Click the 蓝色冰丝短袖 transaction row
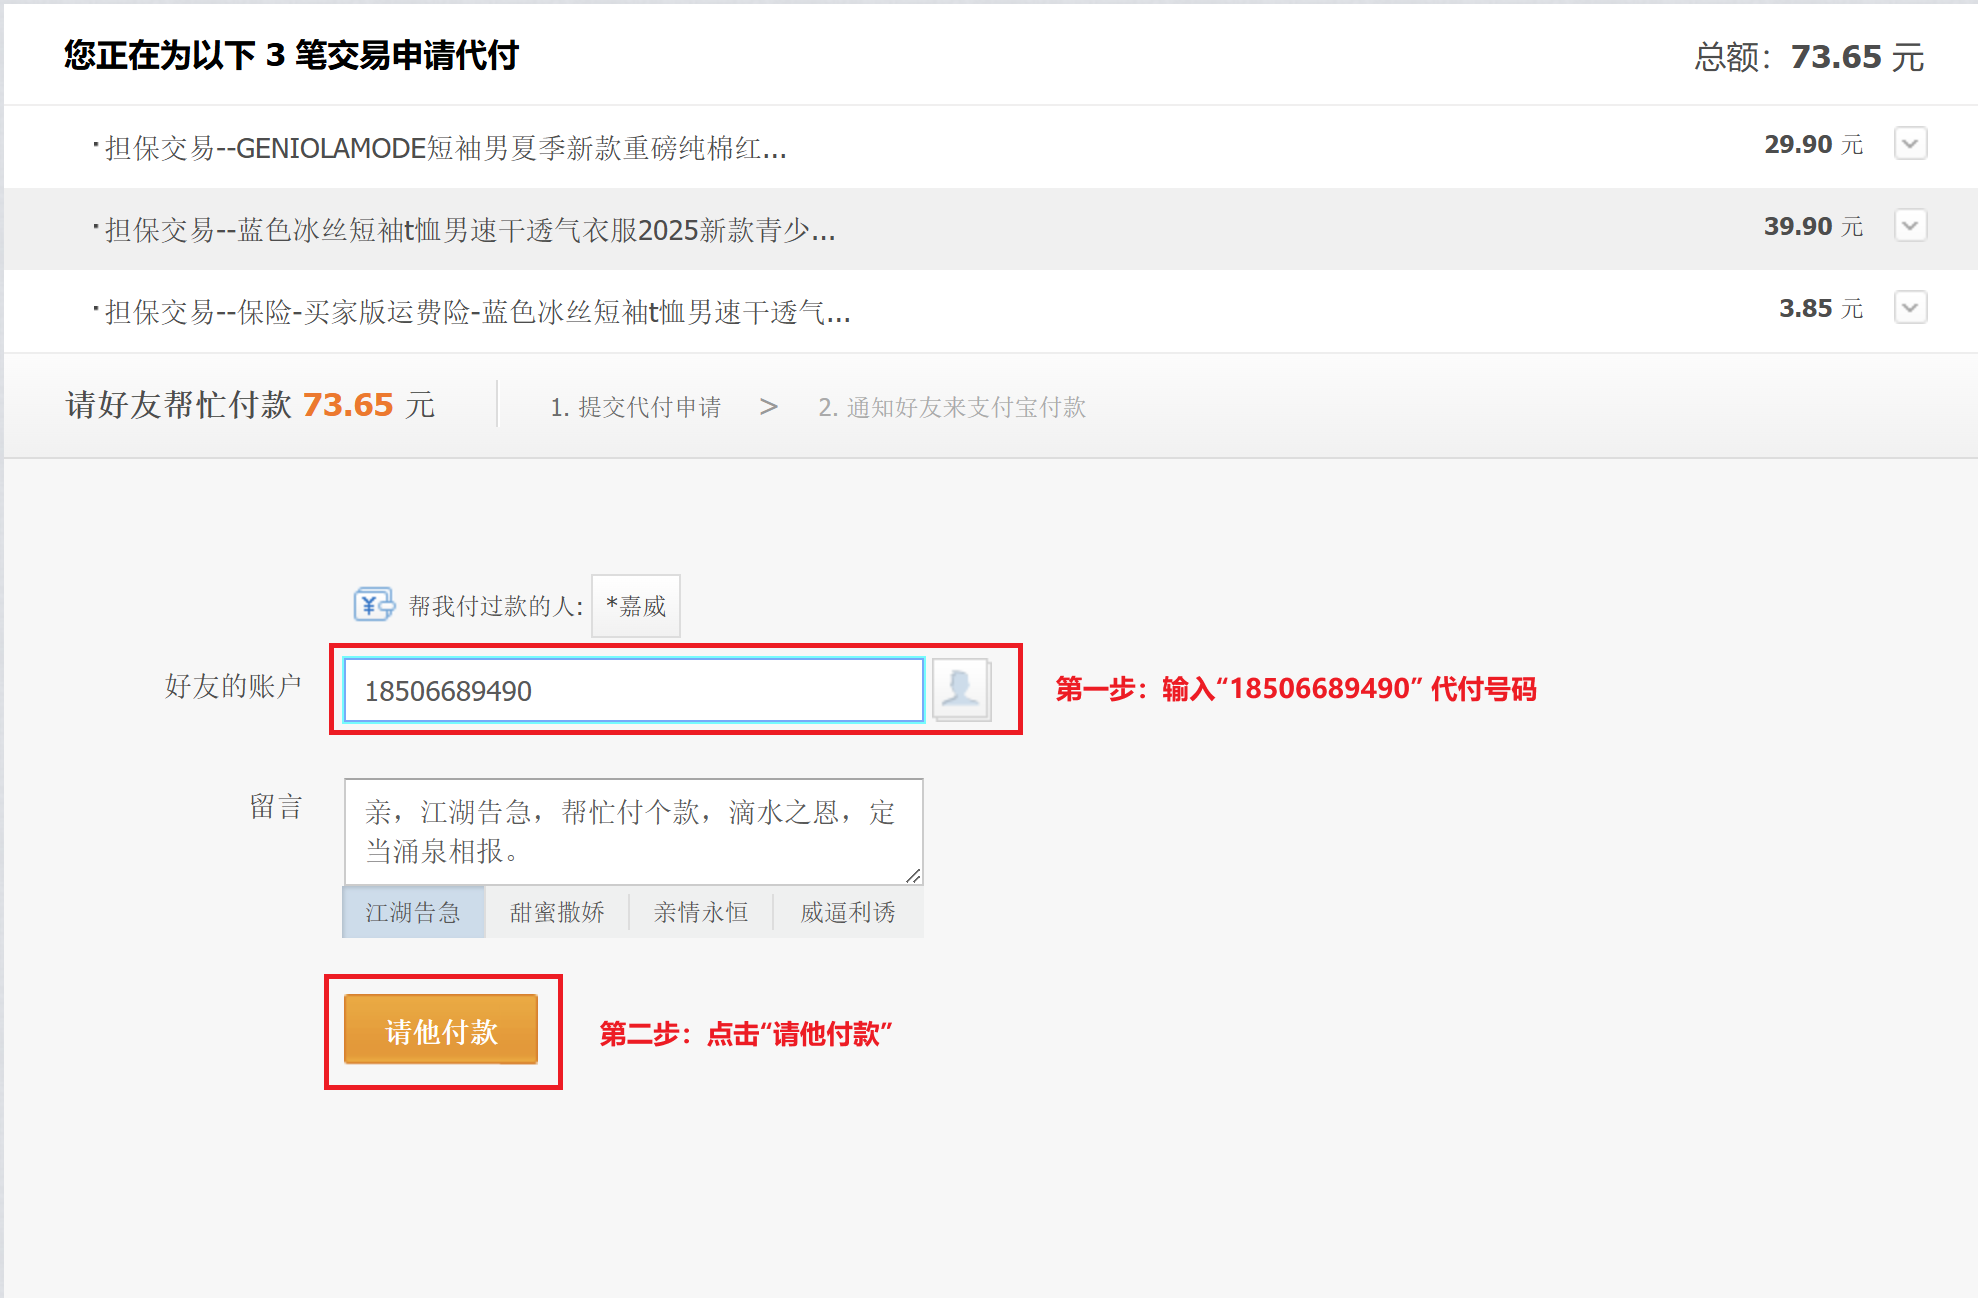 (x=470, y=230)
